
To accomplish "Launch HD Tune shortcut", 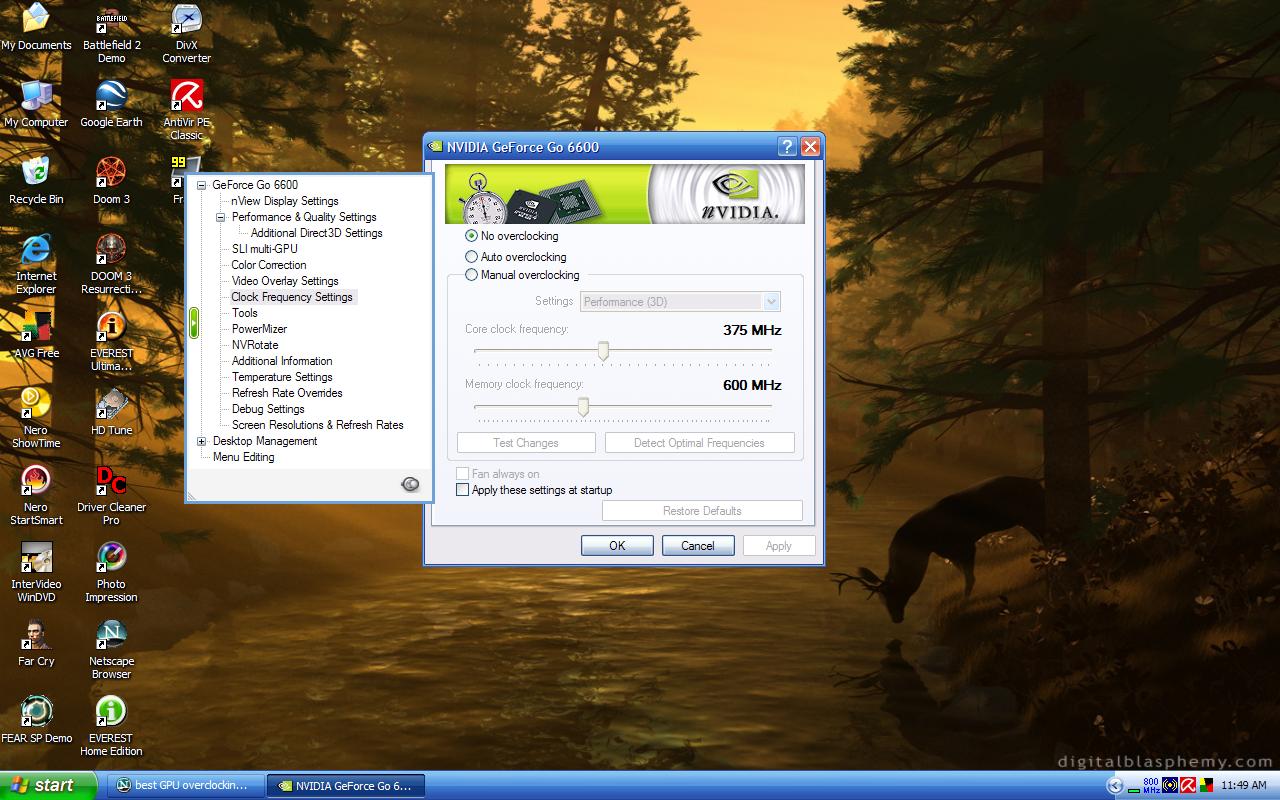I will click(111, 412).
